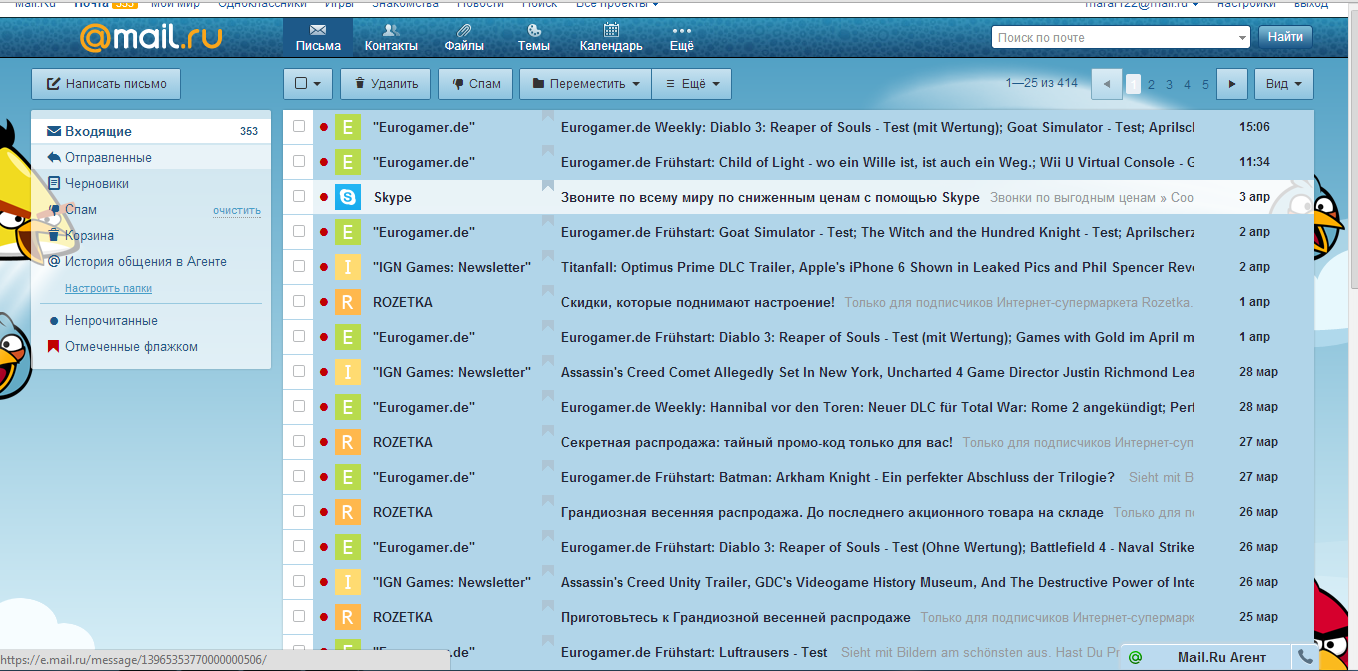
Task: Click R avatar of ROZETKA Скидки email
Action: tap(348, 302)
